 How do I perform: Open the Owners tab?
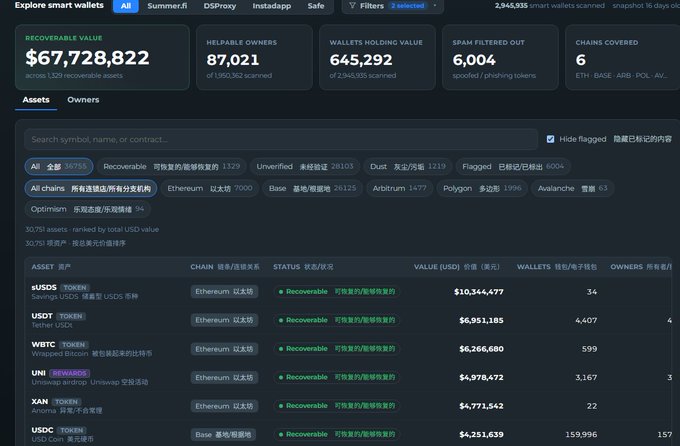(83, 100)
